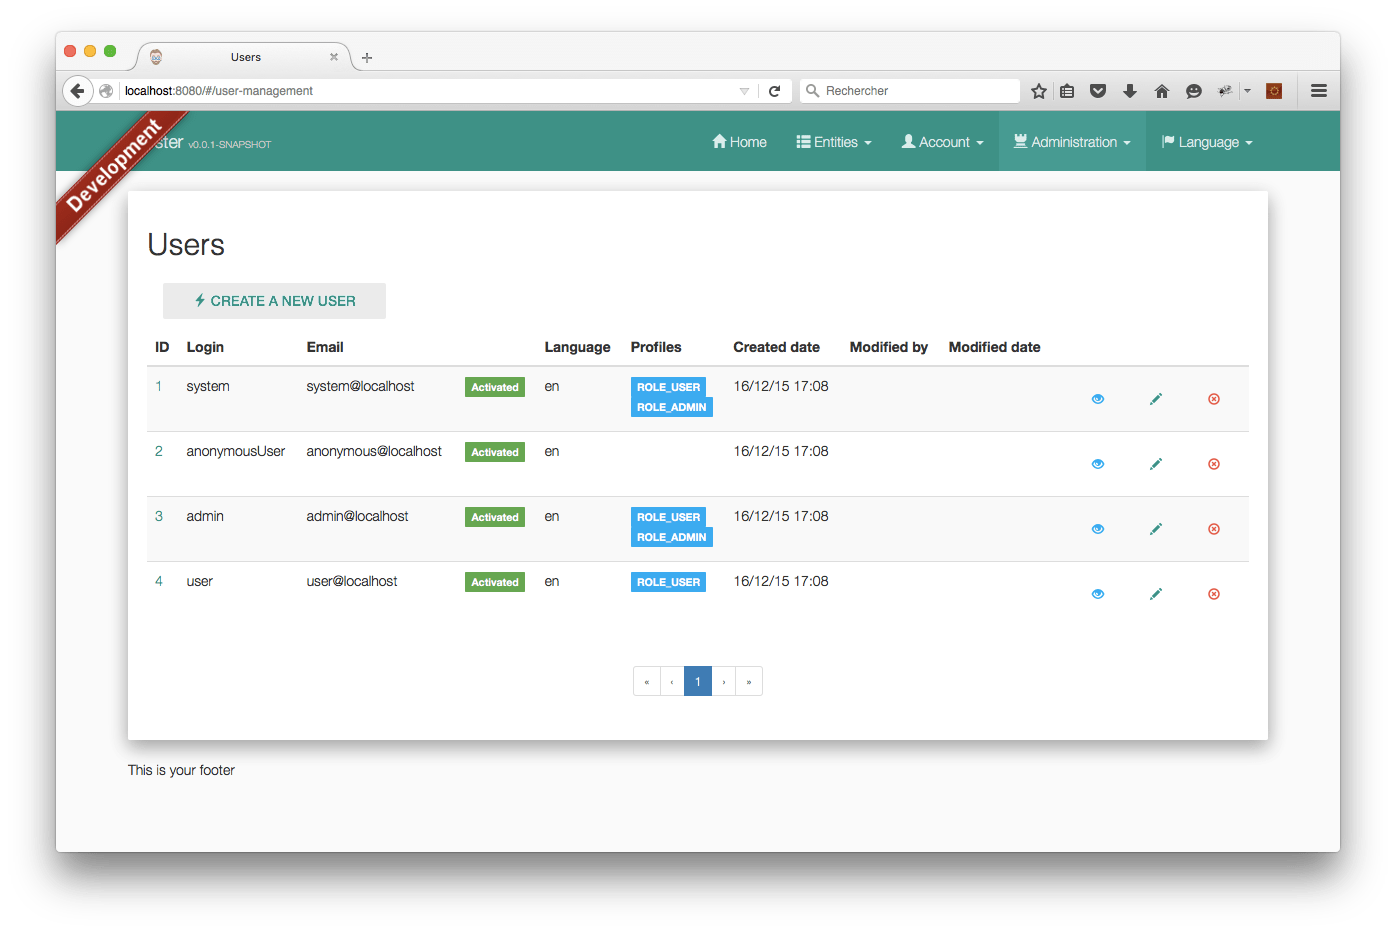Edit the user account via pencil icon
The width and height of the screenshot is (1396, 932).
1156,593
